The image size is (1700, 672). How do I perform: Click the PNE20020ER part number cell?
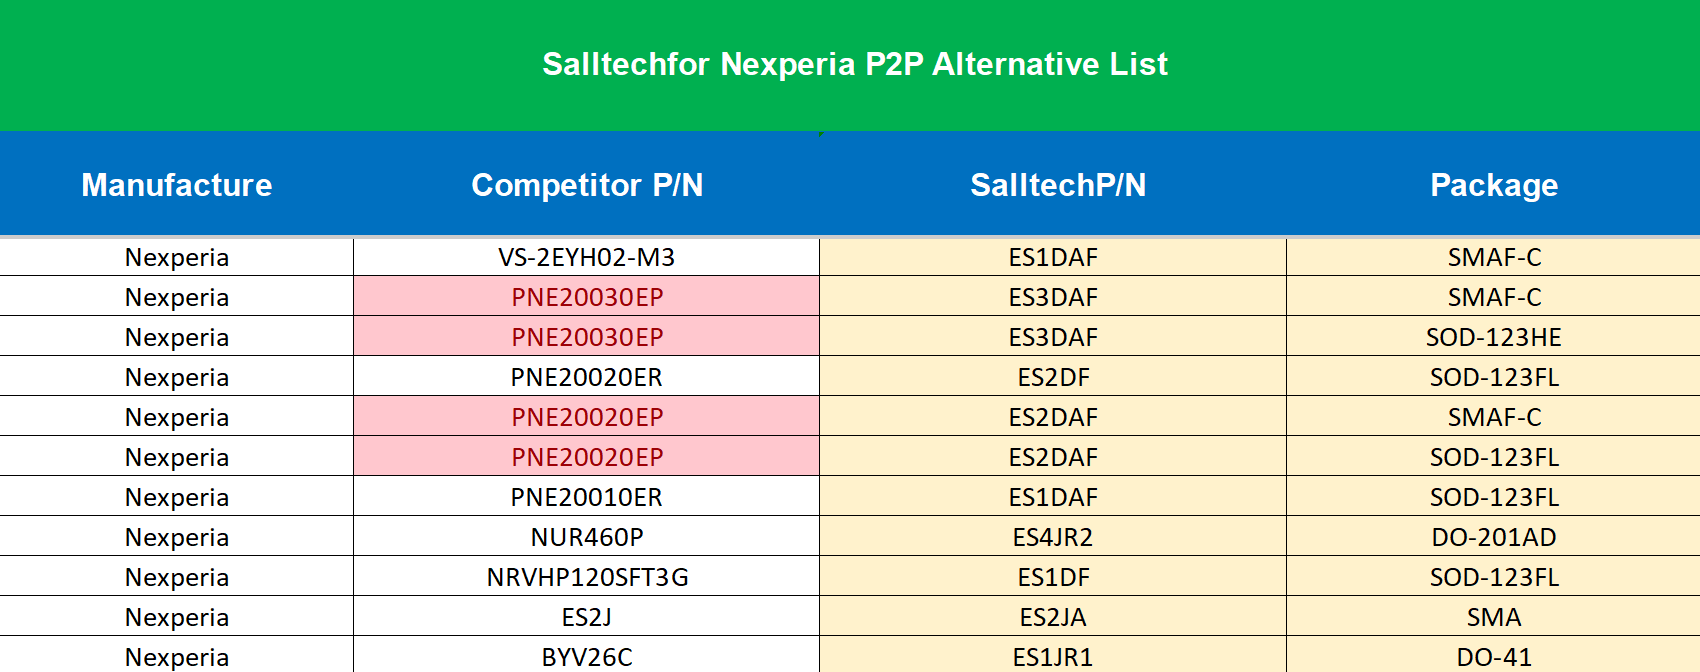point(587,377)
